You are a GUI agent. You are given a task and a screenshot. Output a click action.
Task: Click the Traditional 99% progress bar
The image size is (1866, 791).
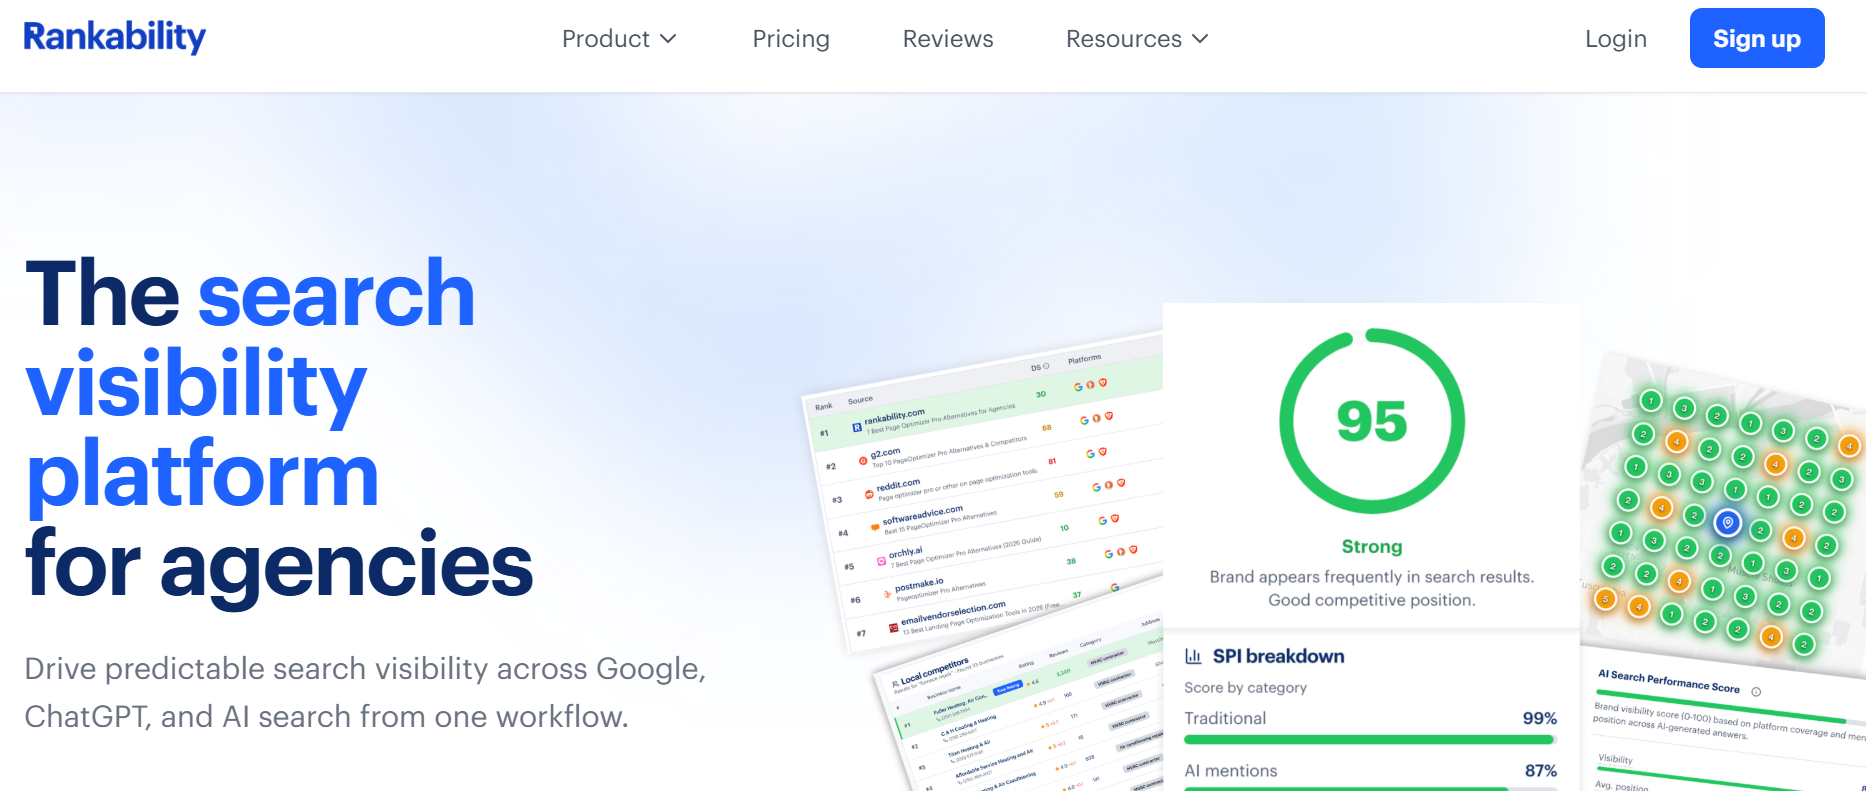coord(1370,740)
